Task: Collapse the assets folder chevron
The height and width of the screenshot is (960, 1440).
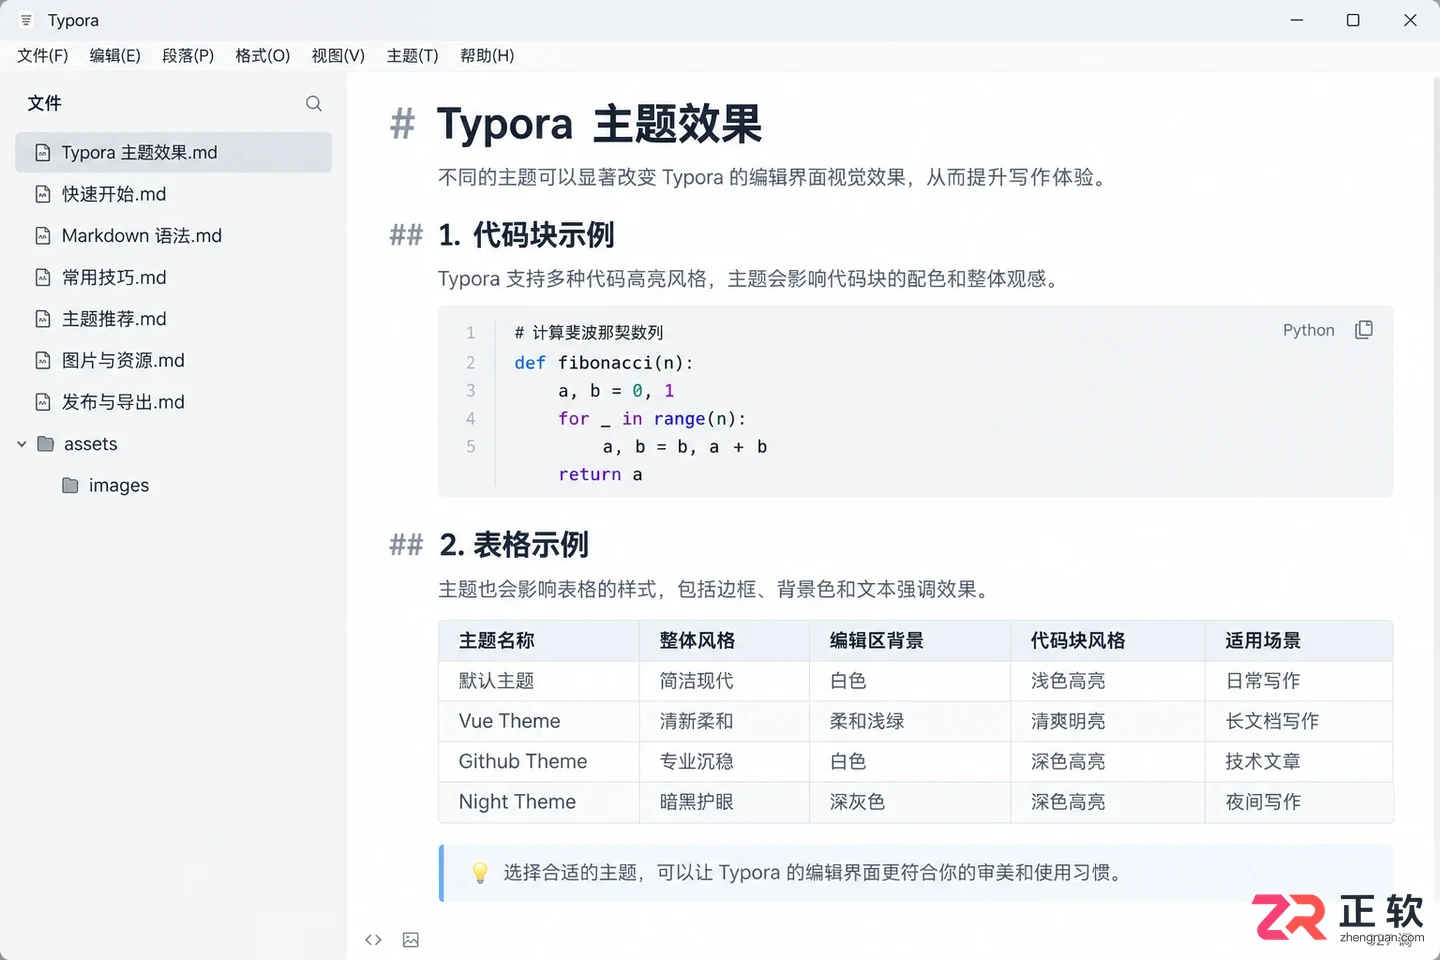Action: [x=22, y=444]
